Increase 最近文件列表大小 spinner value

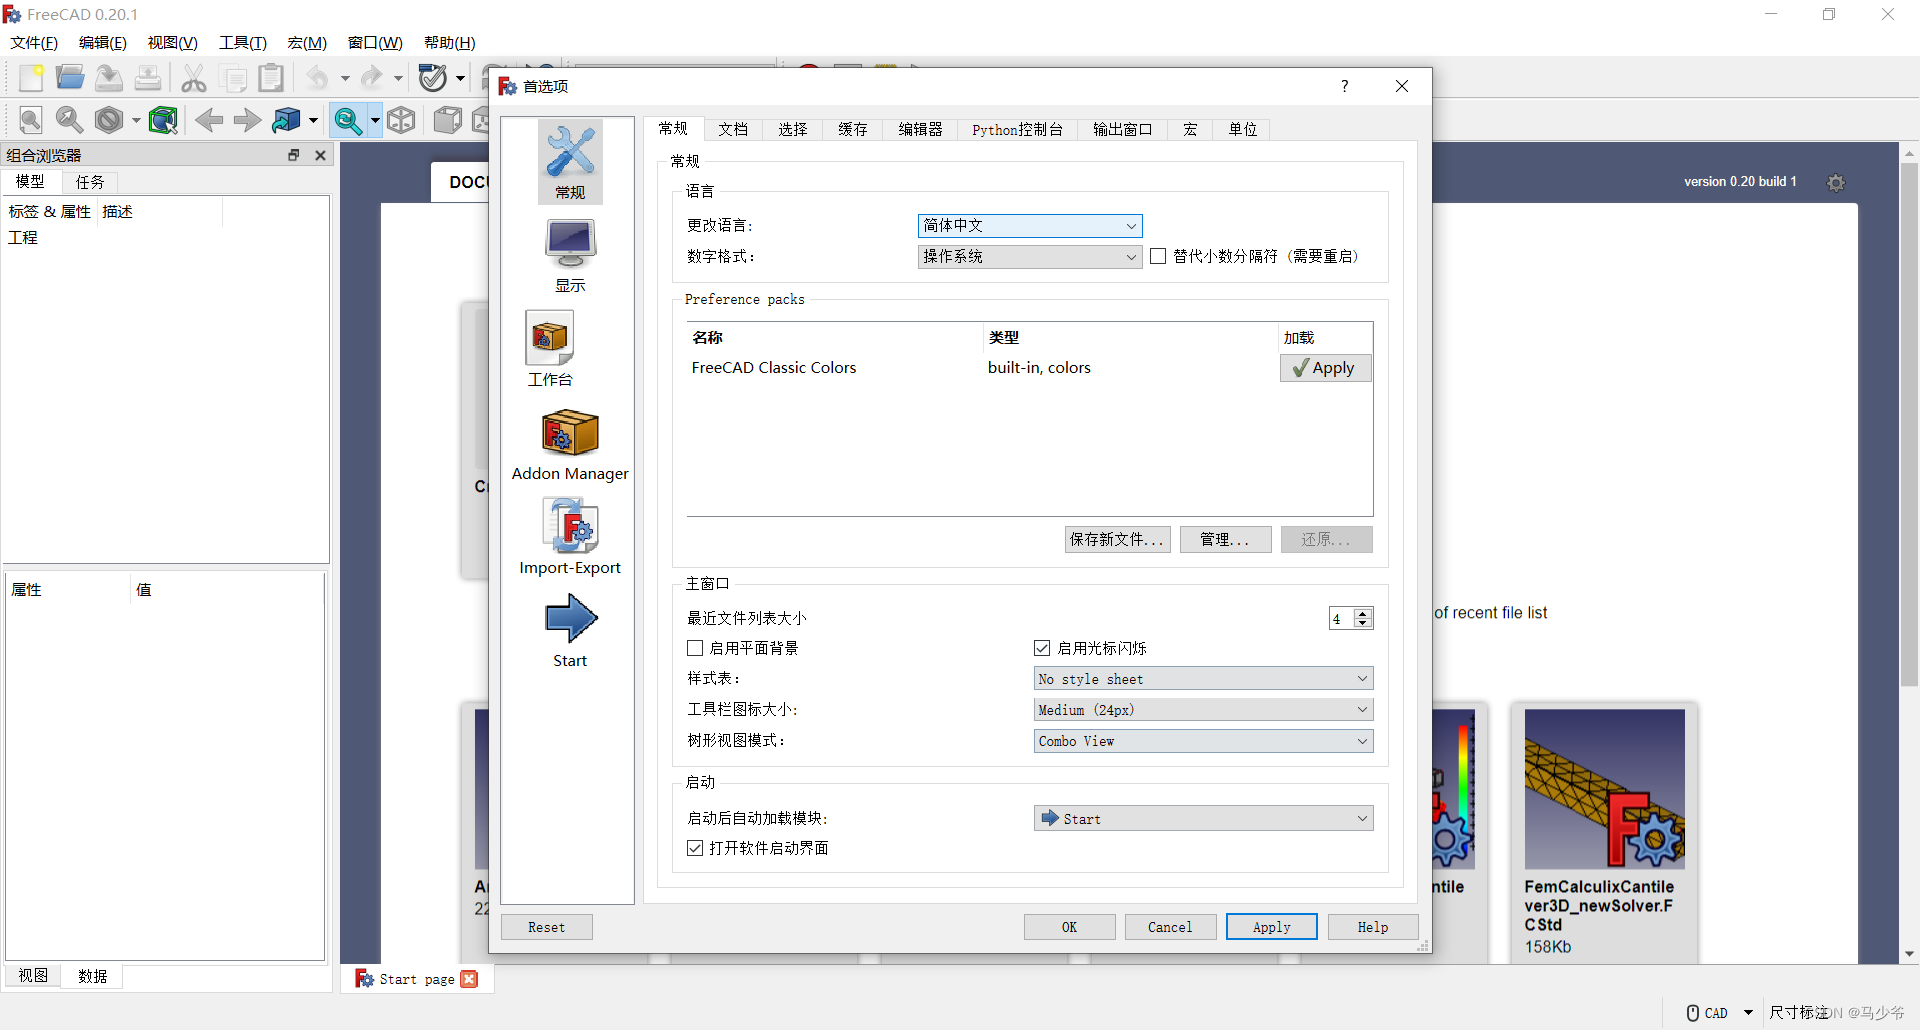1363,614
